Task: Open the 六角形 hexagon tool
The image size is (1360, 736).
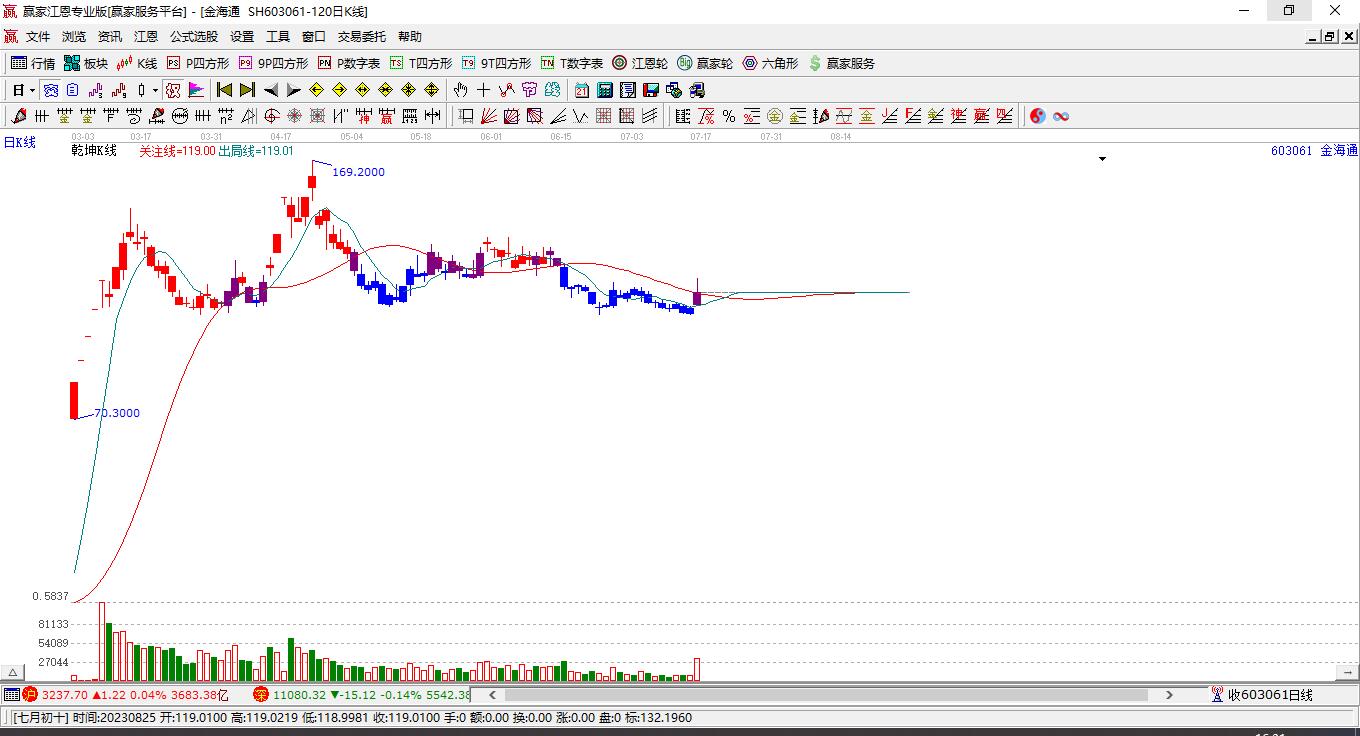Action: tap(770, 63)
